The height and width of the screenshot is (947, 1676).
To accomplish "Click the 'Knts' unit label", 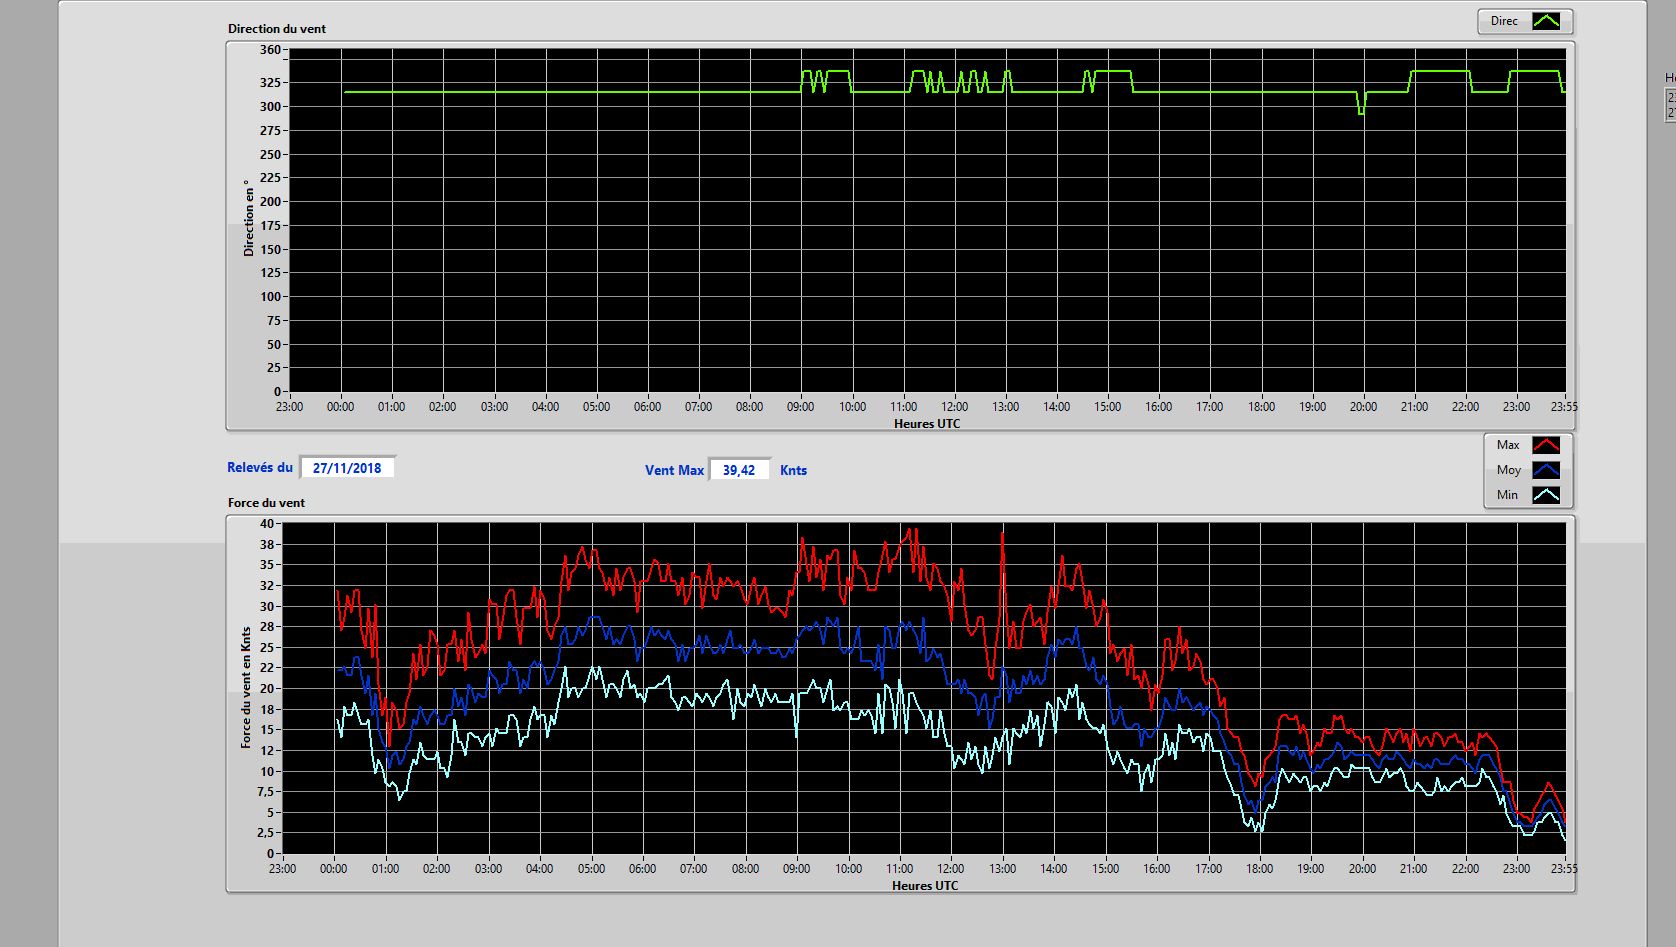I will pos(793,470).
